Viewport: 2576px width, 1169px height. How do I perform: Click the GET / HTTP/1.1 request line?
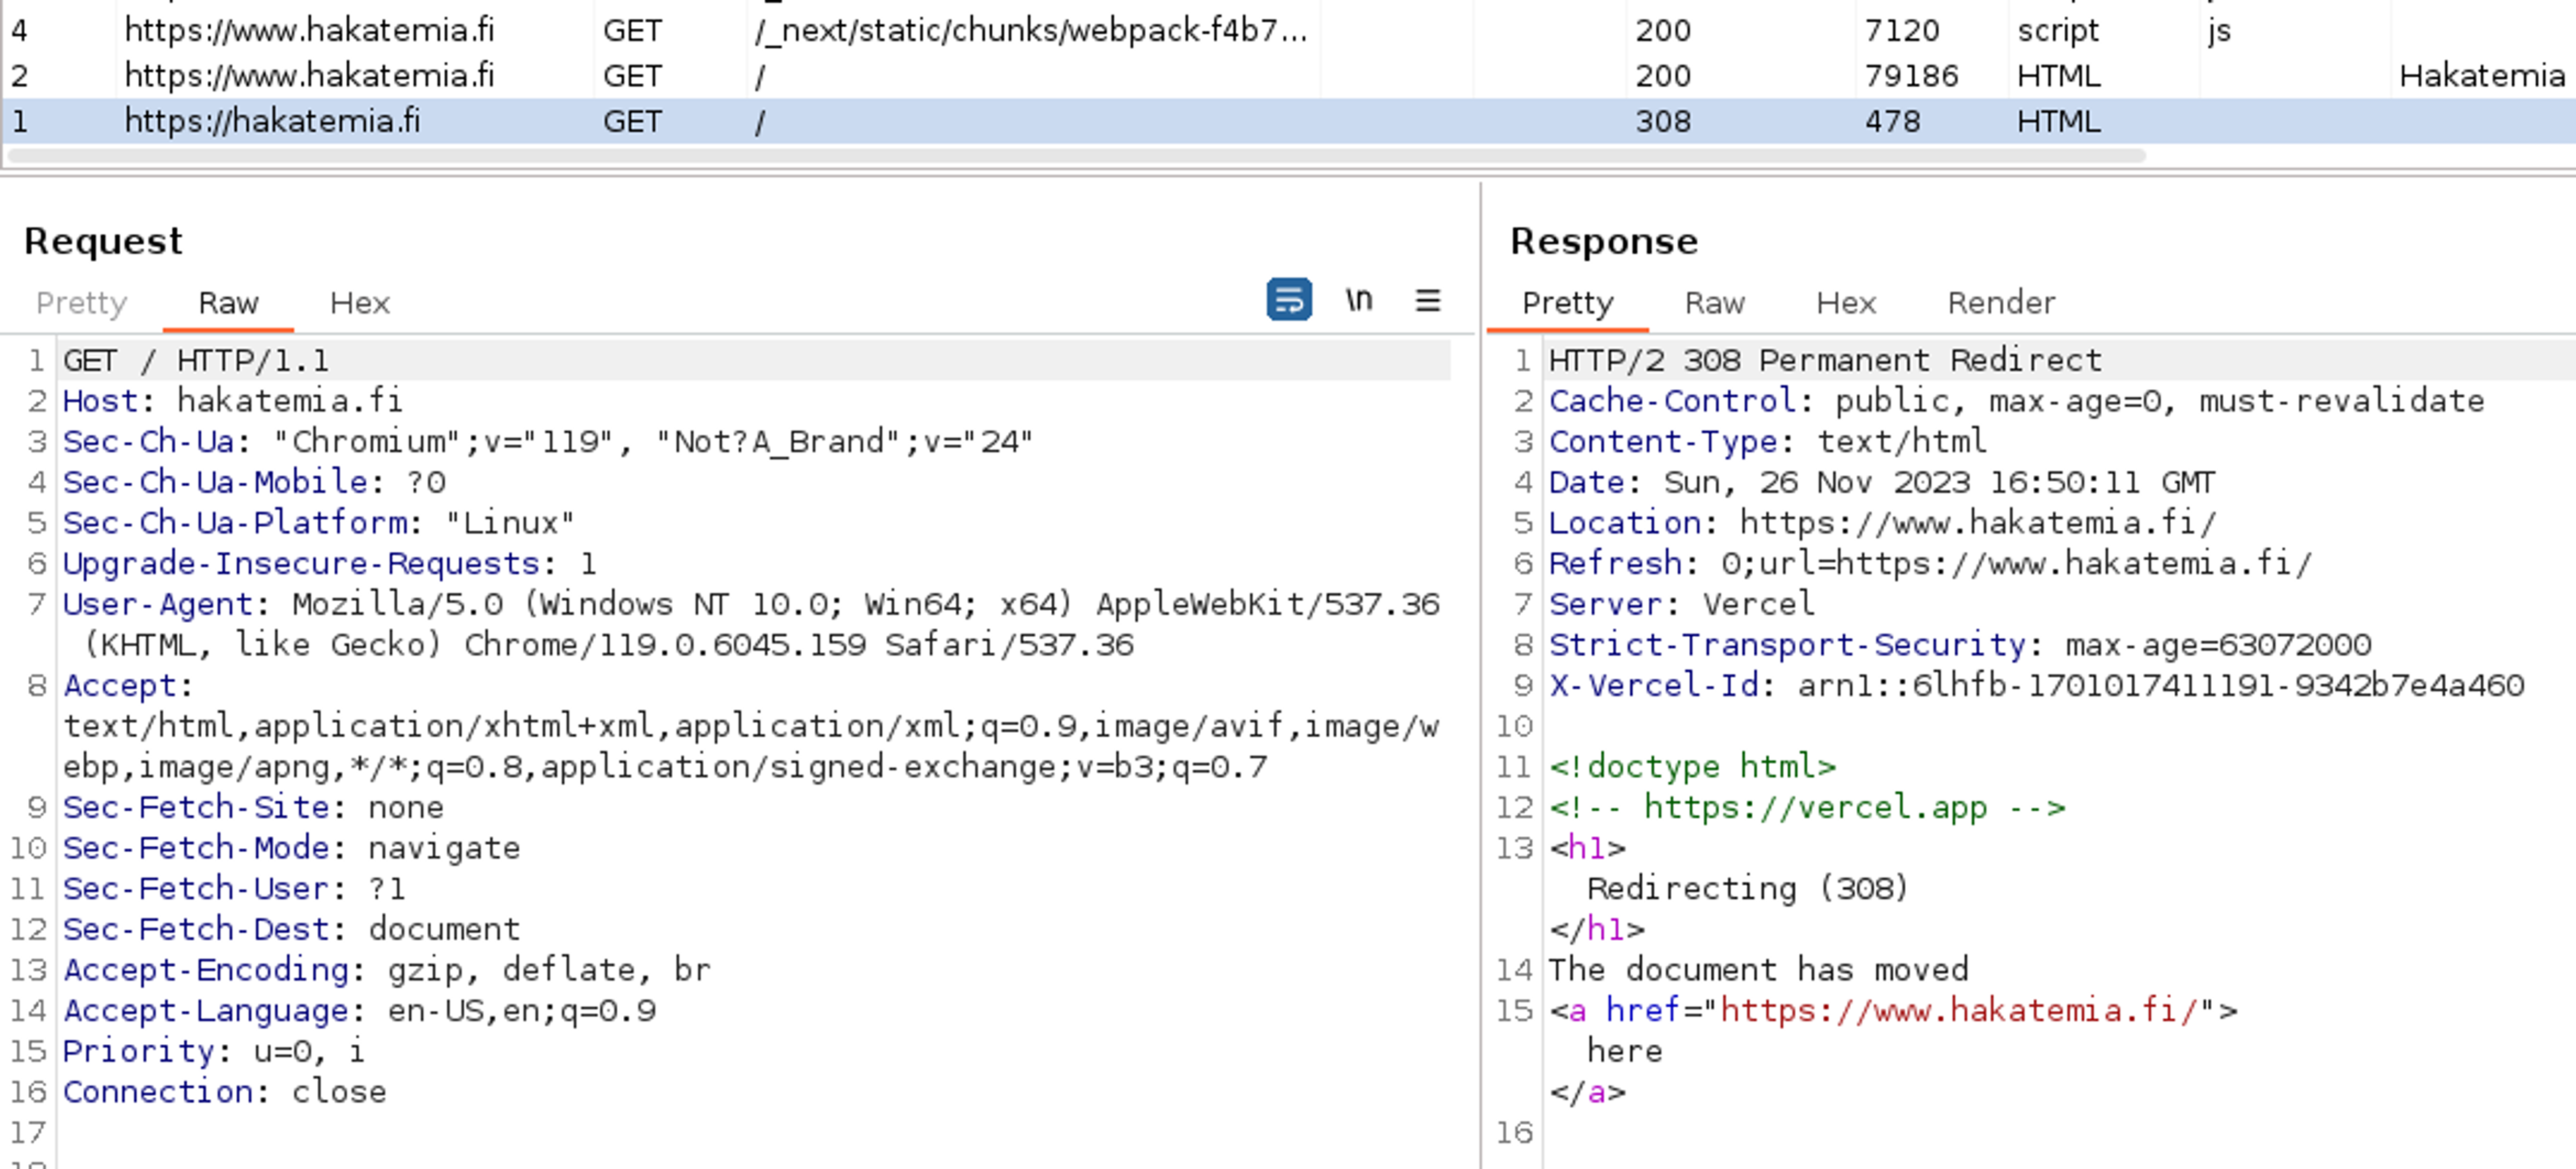tap(196, 360)
